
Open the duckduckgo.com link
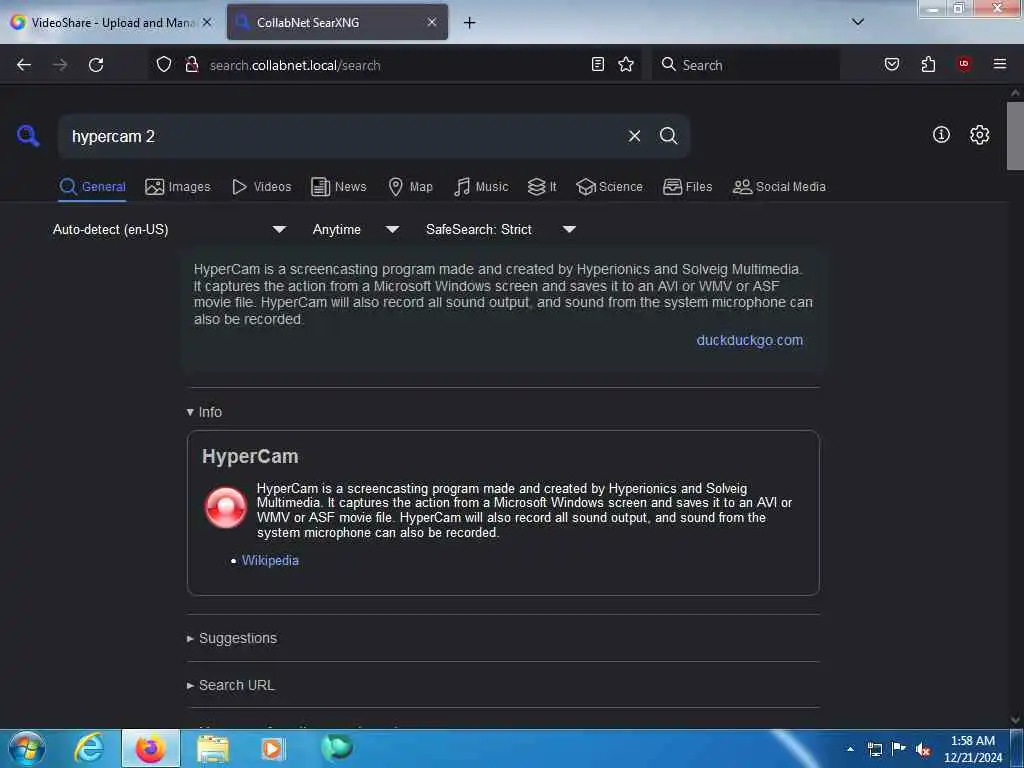(750, 340)
